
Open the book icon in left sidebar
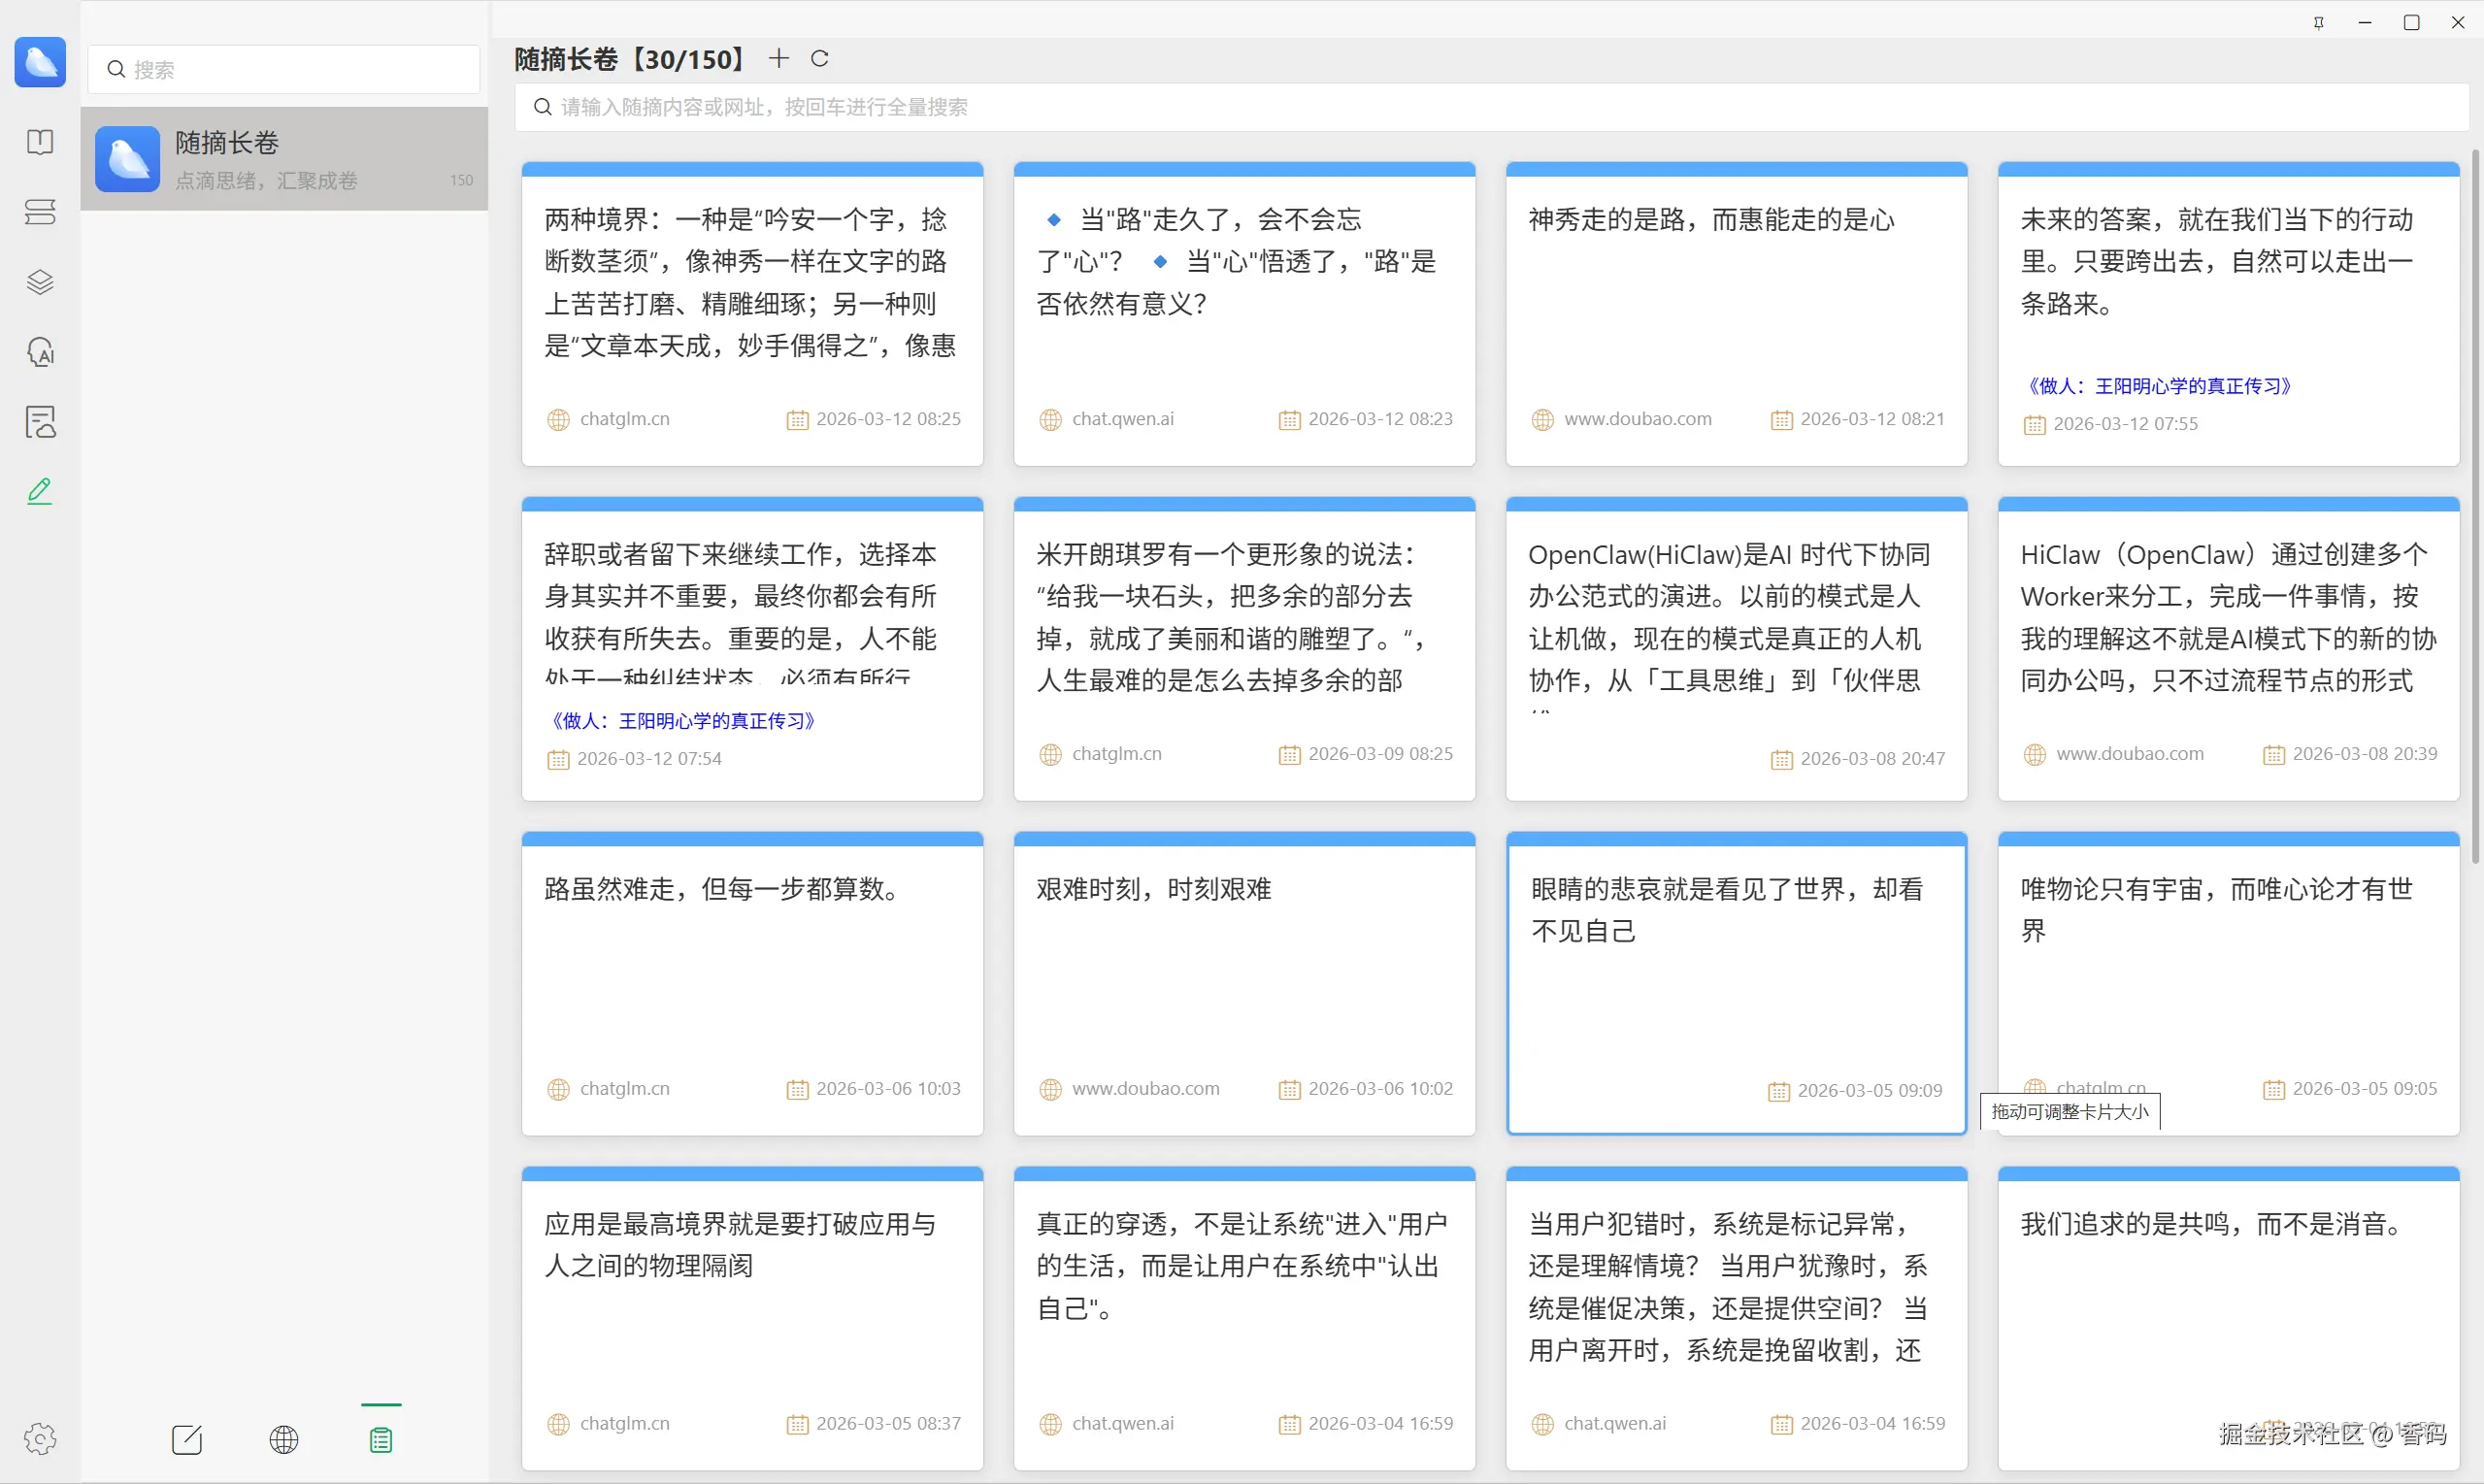40,142
